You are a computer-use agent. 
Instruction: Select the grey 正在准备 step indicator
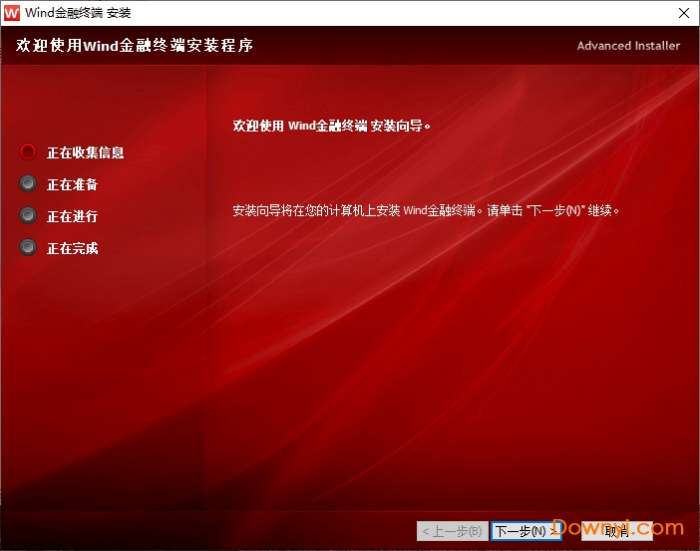[28, 184]
